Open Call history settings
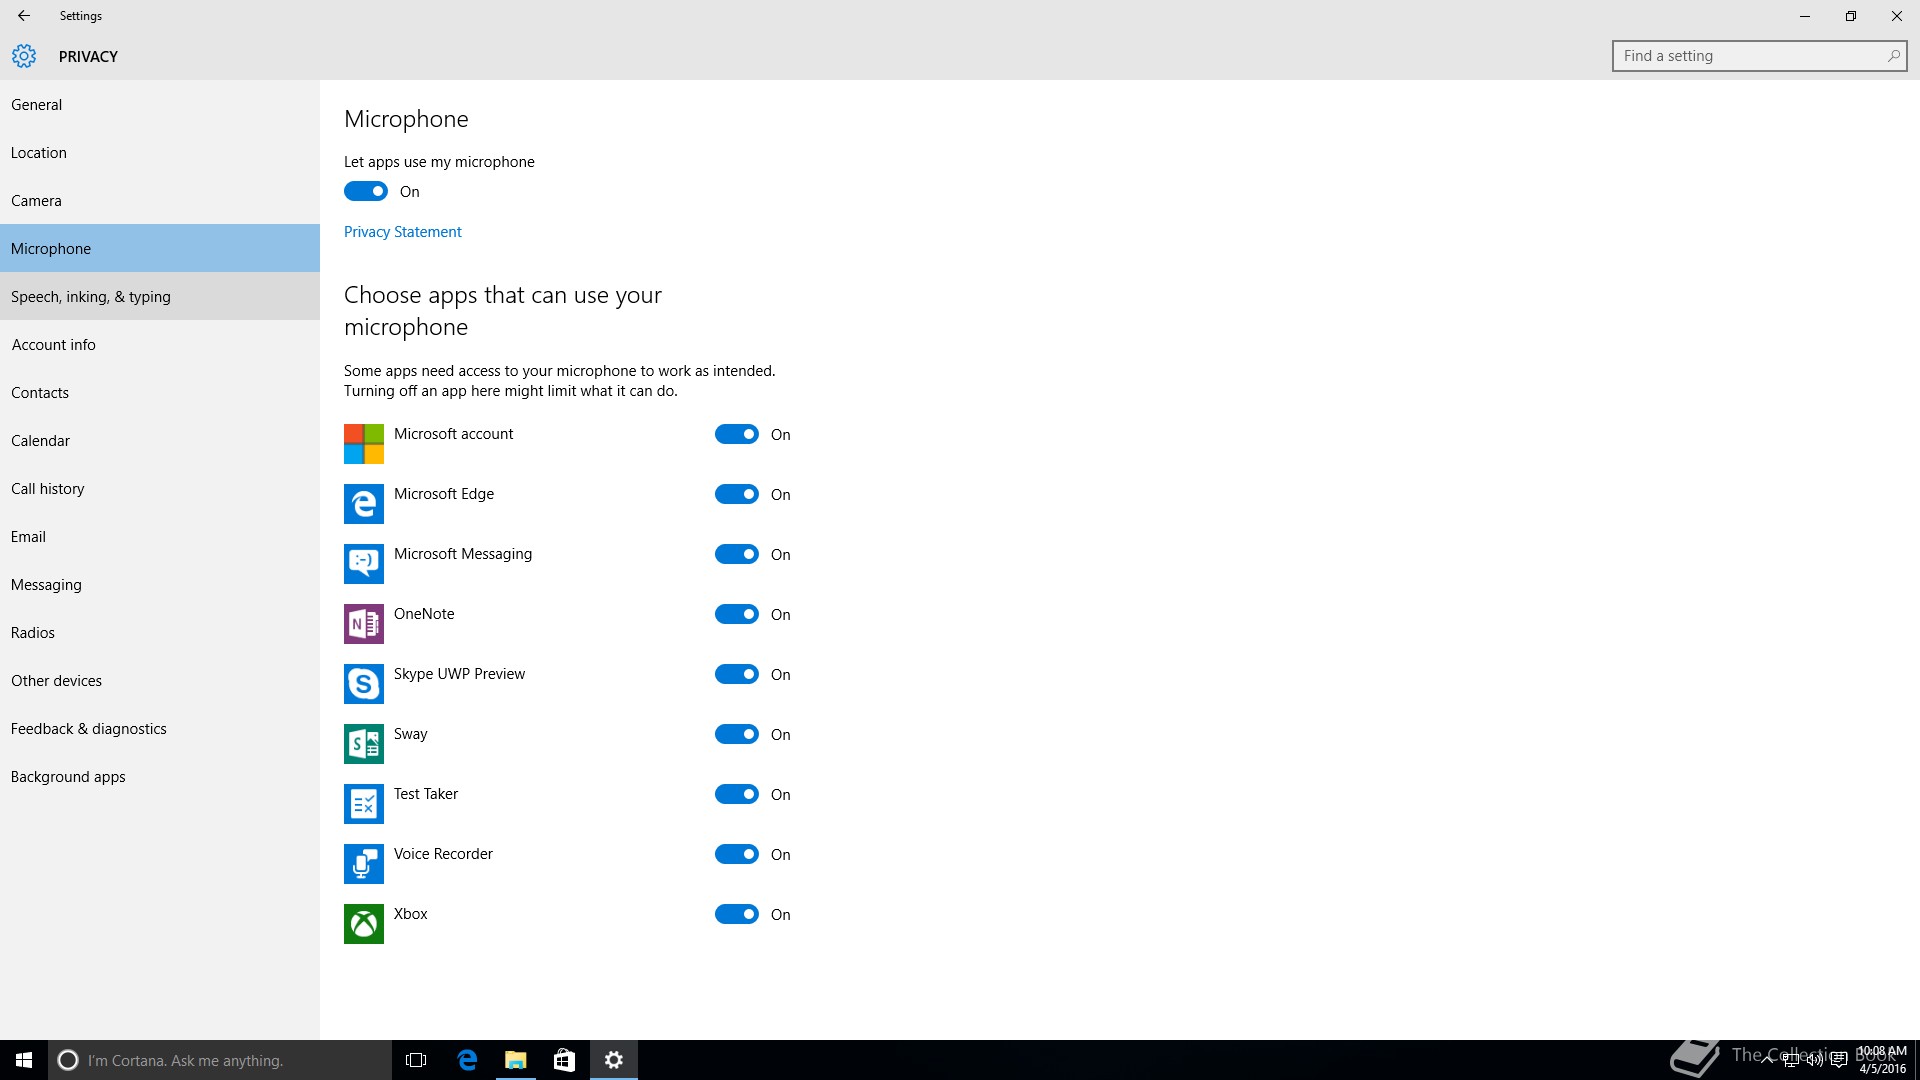The image size is (1920, 1080). coord(160,488)
